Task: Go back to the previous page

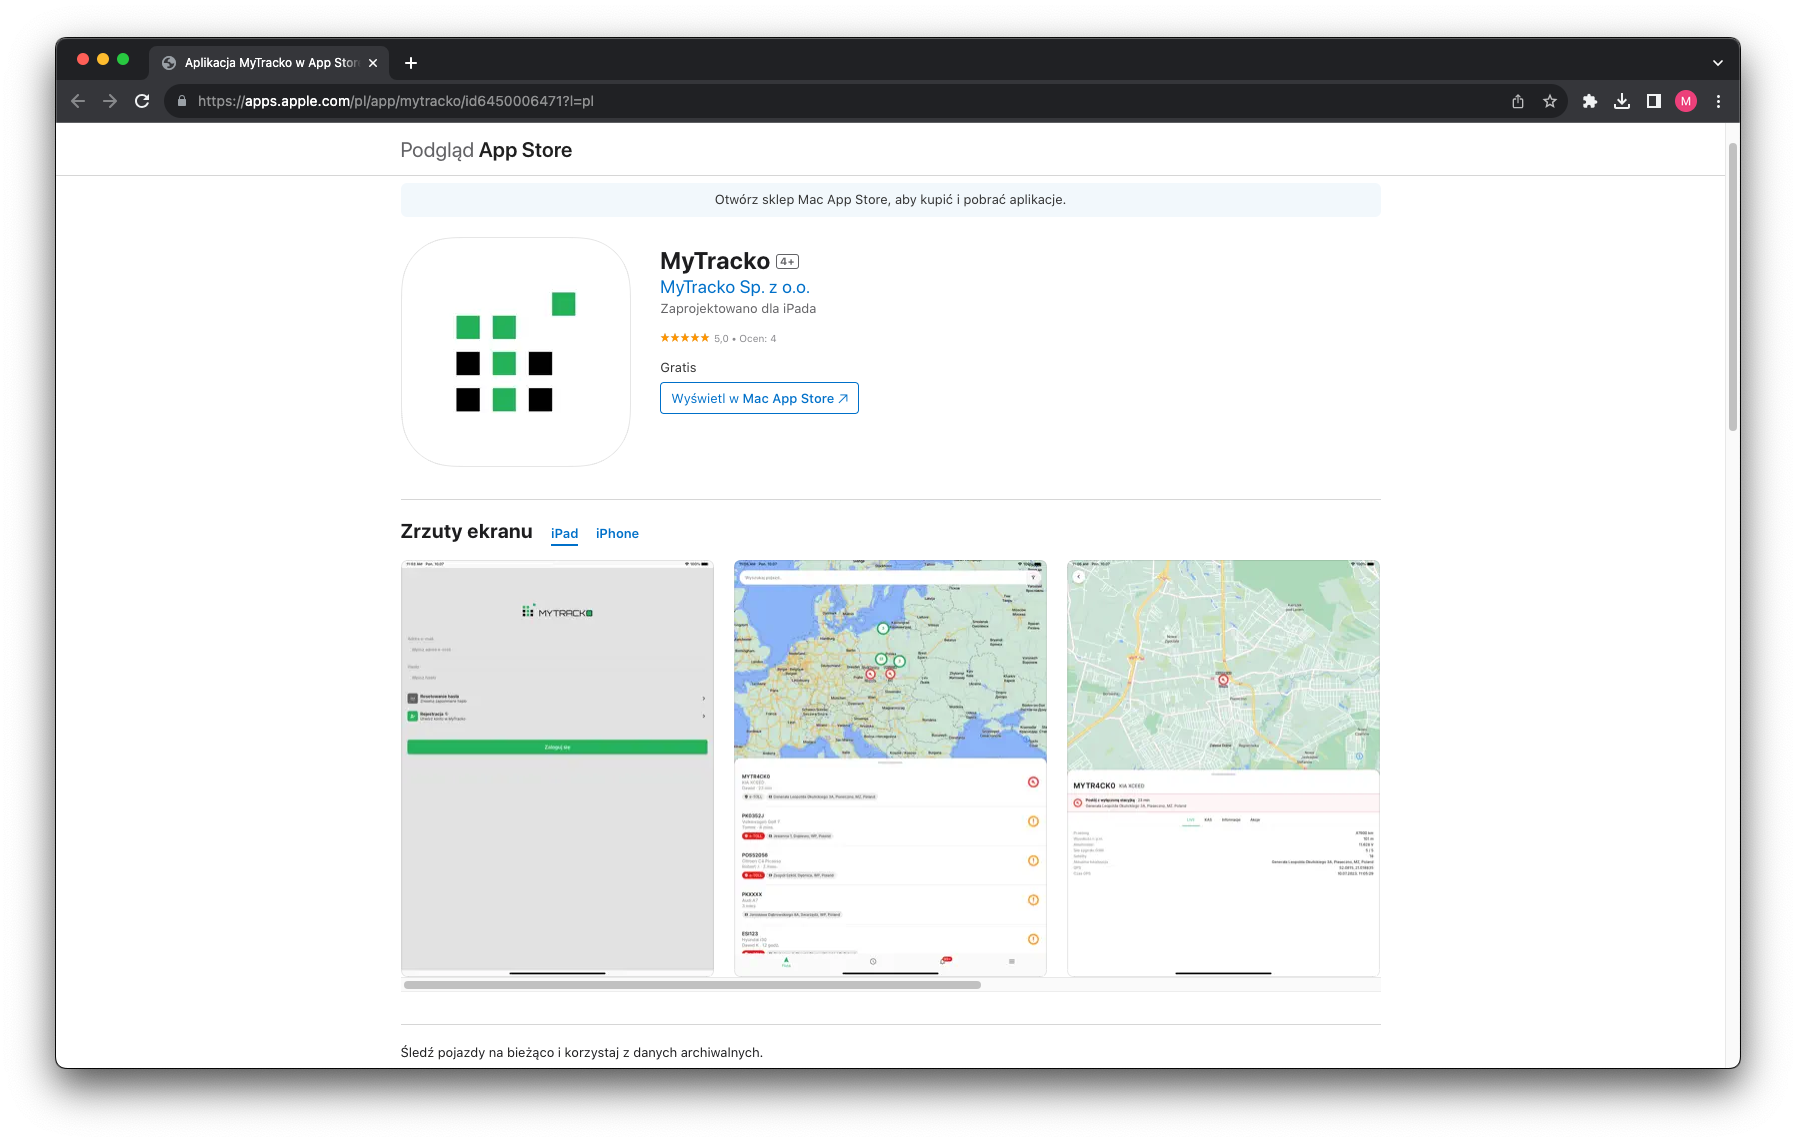Action: (78, 101)
